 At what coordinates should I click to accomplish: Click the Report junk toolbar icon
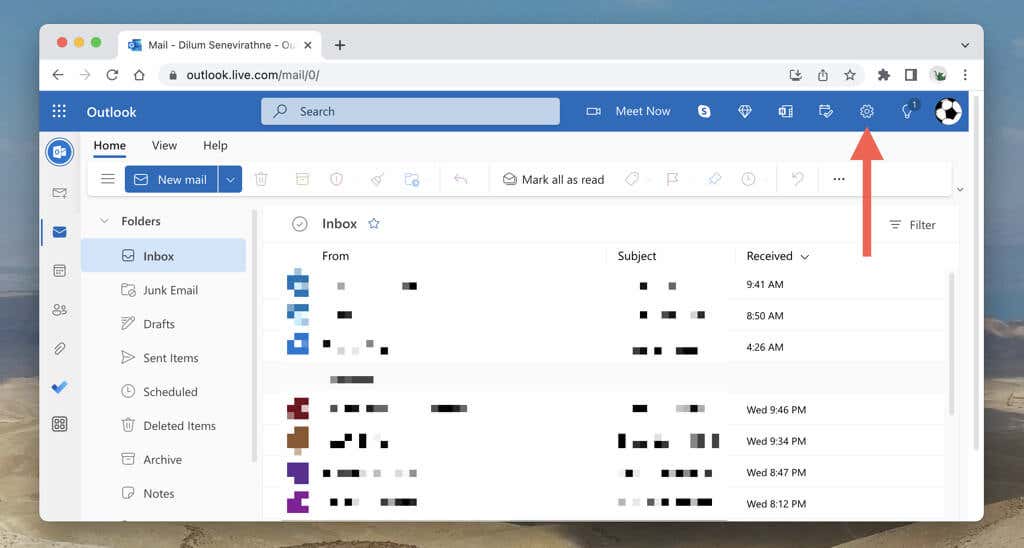336,179
